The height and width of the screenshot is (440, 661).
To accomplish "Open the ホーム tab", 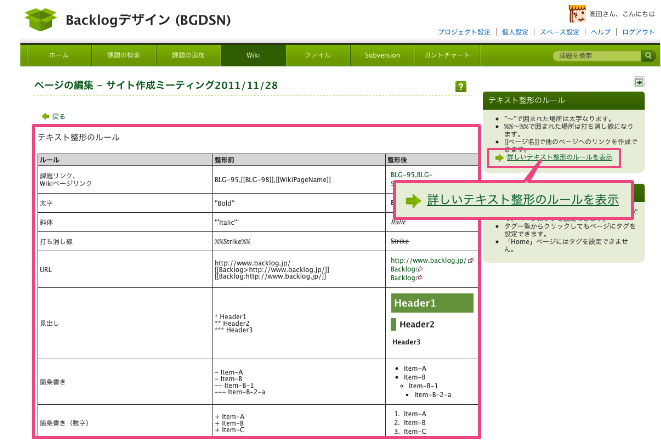I will (x=59, y=55).
